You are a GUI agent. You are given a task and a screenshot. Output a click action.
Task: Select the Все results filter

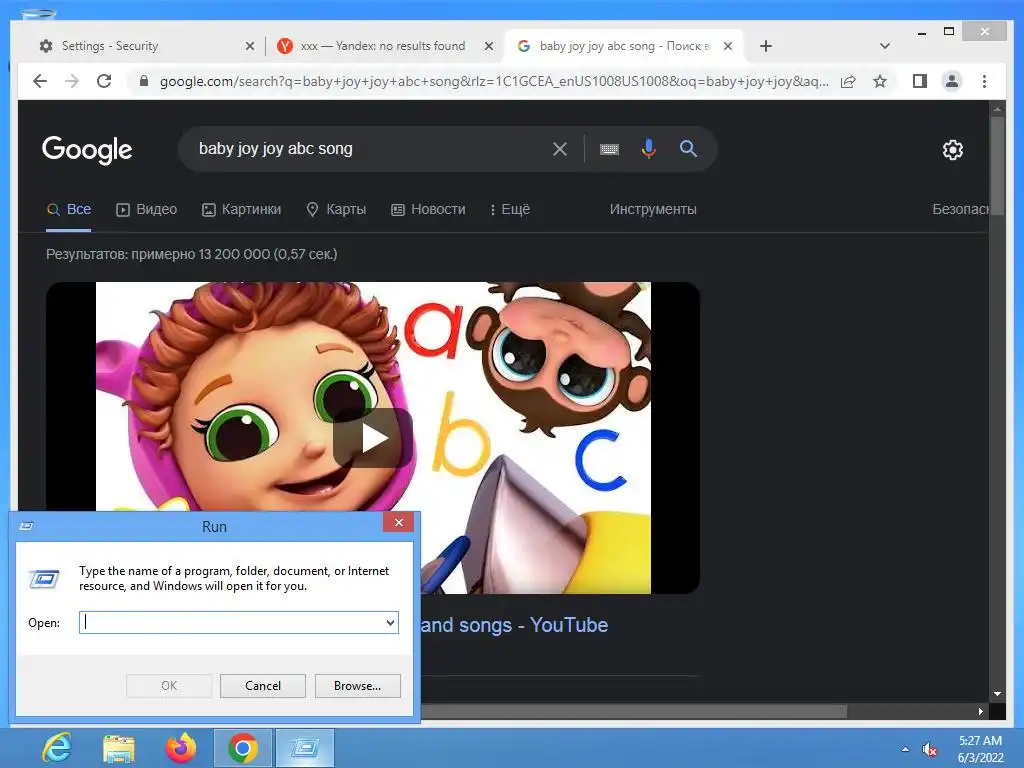point(69,210)
